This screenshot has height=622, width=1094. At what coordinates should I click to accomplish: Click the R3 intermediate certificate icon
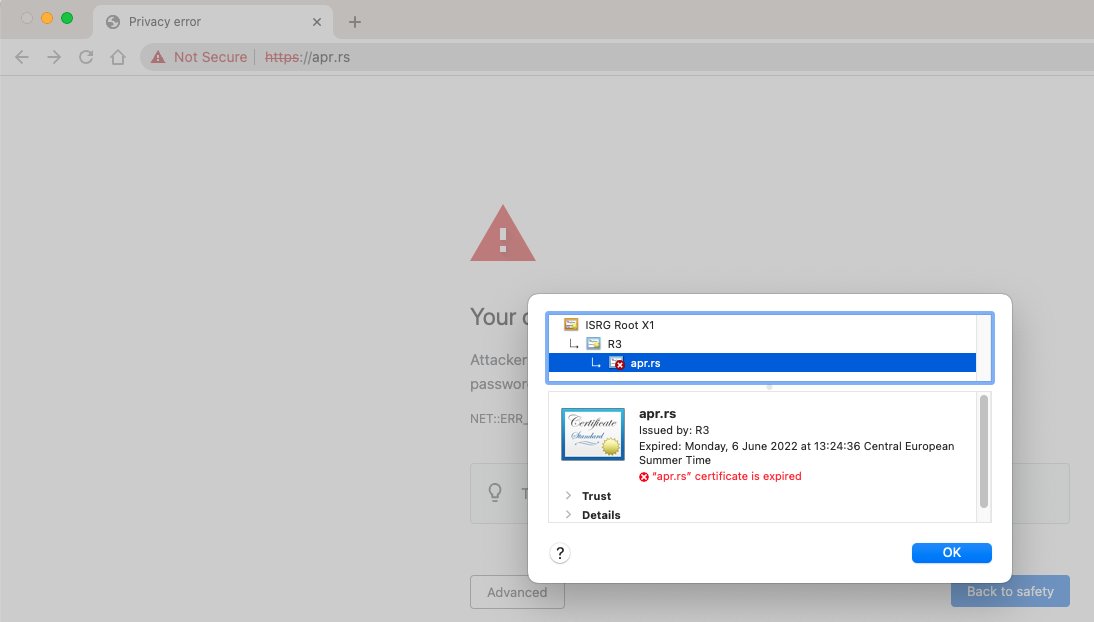tap(593, 343)
